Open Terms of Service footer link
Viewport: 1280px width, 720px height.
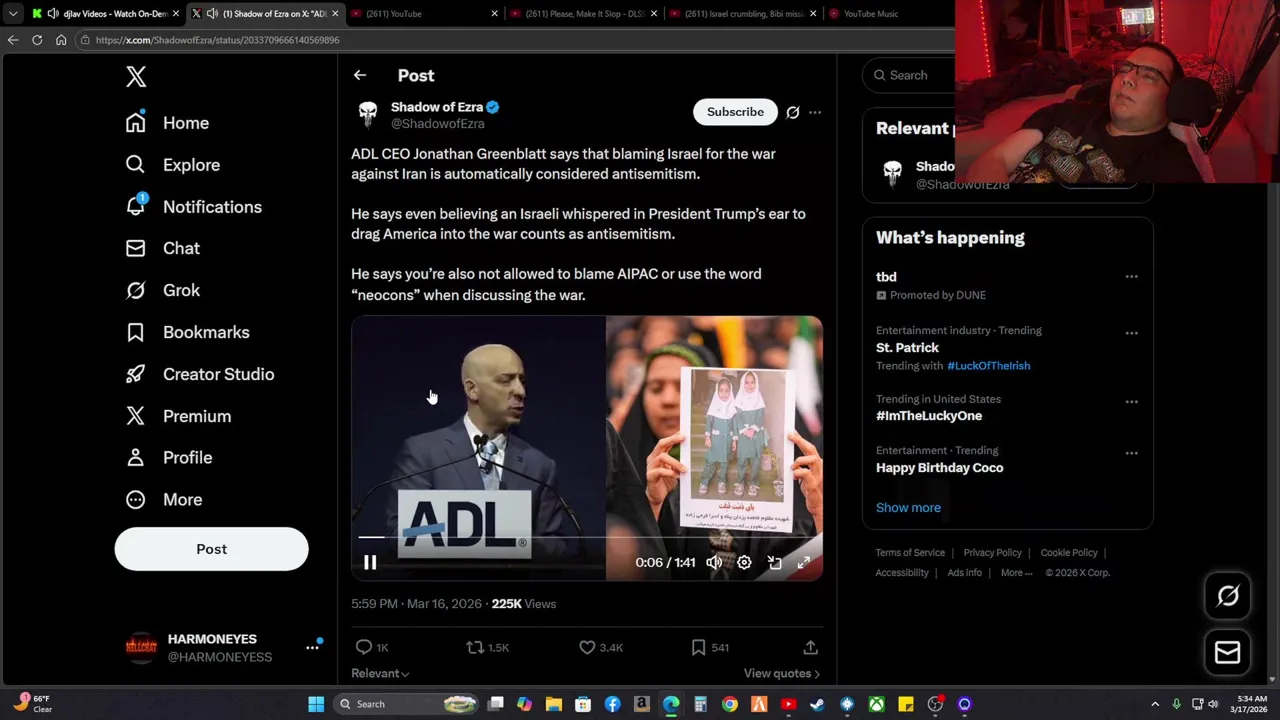click(910, 553)
